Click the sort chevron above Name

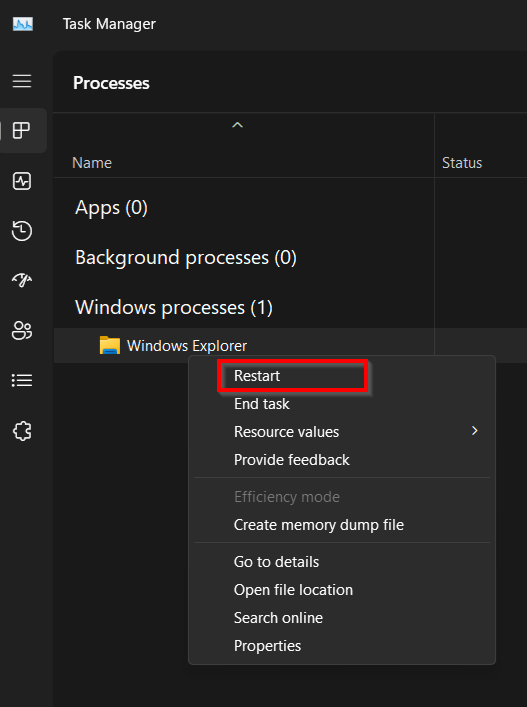(x=238, y=125)
